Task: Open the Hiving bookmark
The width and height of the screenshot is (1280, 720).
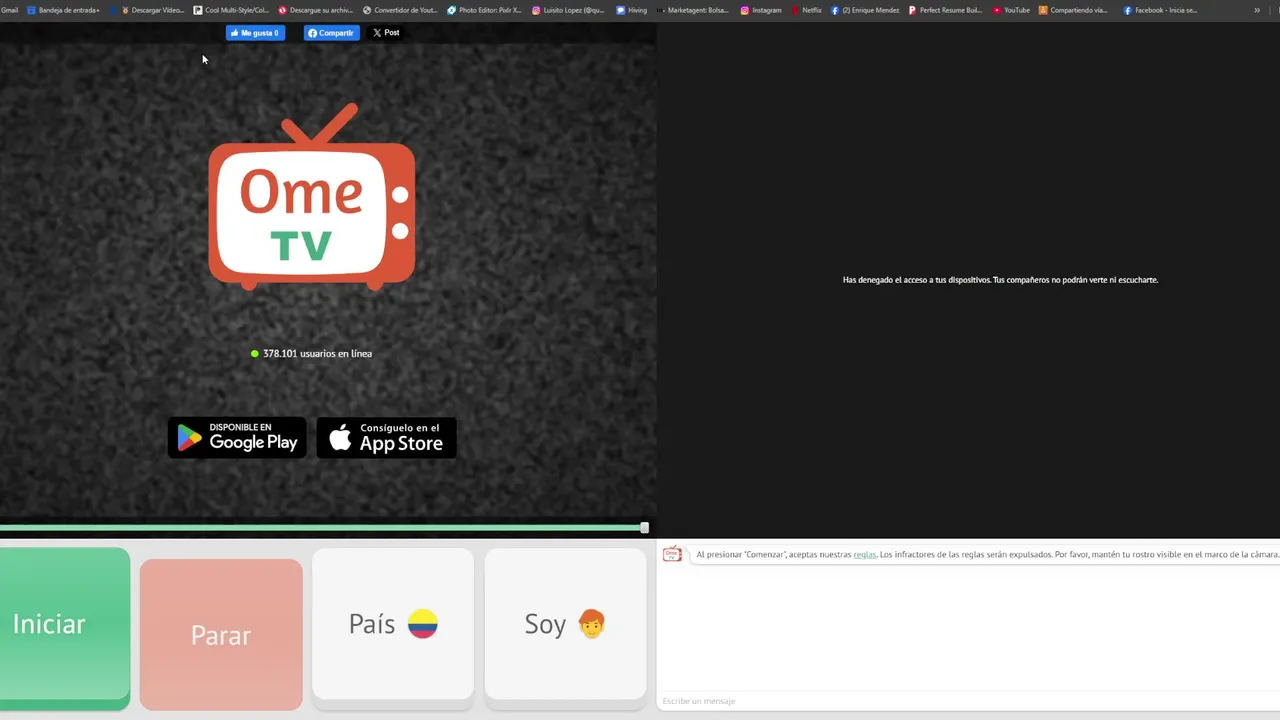Action: [632, 10]
